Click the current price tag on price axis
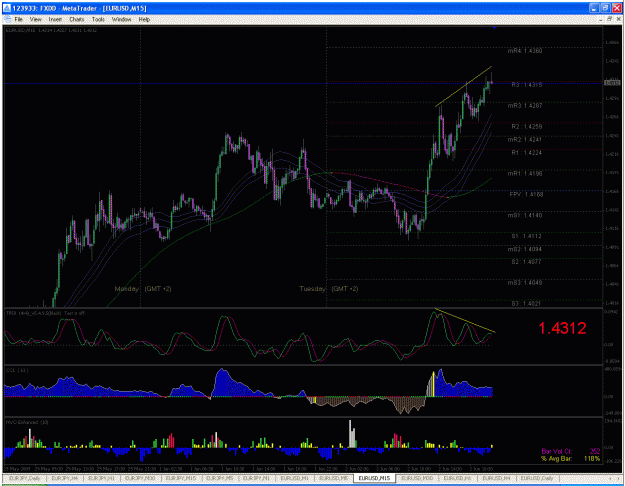625x486 pixels. point(612,83)
